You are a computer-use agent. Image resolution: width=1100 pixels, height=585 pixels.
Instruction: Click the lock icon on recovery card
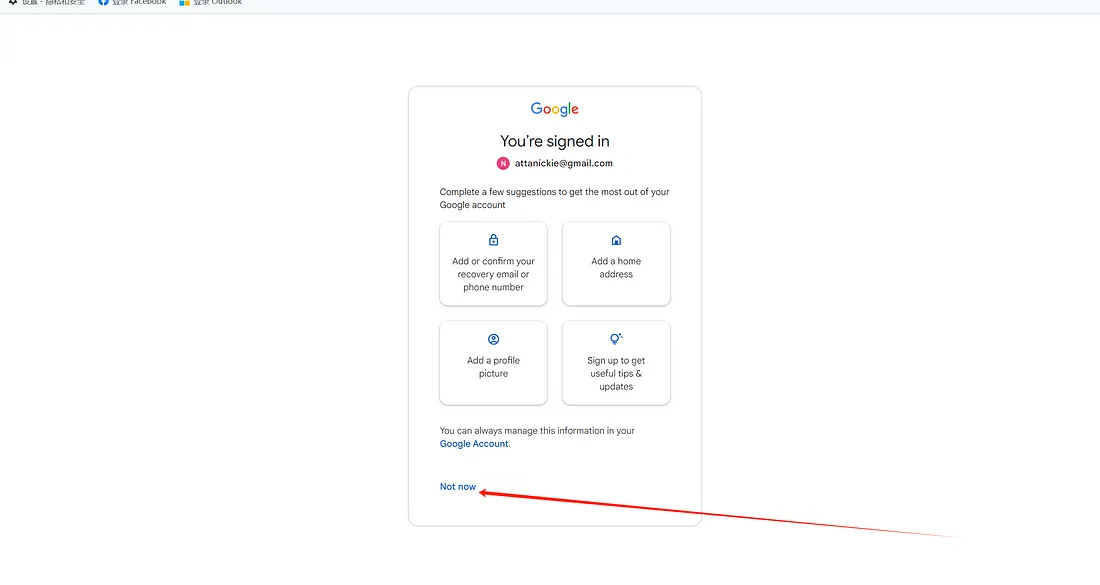click(493, 240)
